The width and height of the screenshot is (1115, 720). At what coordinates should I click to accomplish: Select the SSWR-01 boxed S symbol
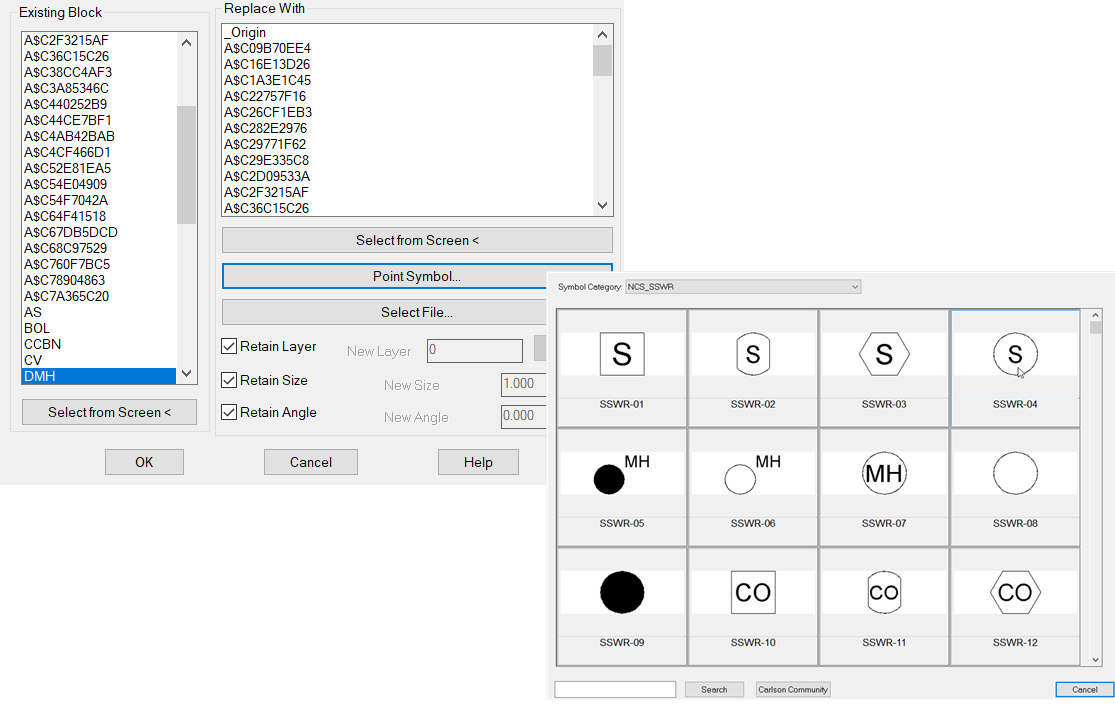pyautogui.click(x=622, y=354)
